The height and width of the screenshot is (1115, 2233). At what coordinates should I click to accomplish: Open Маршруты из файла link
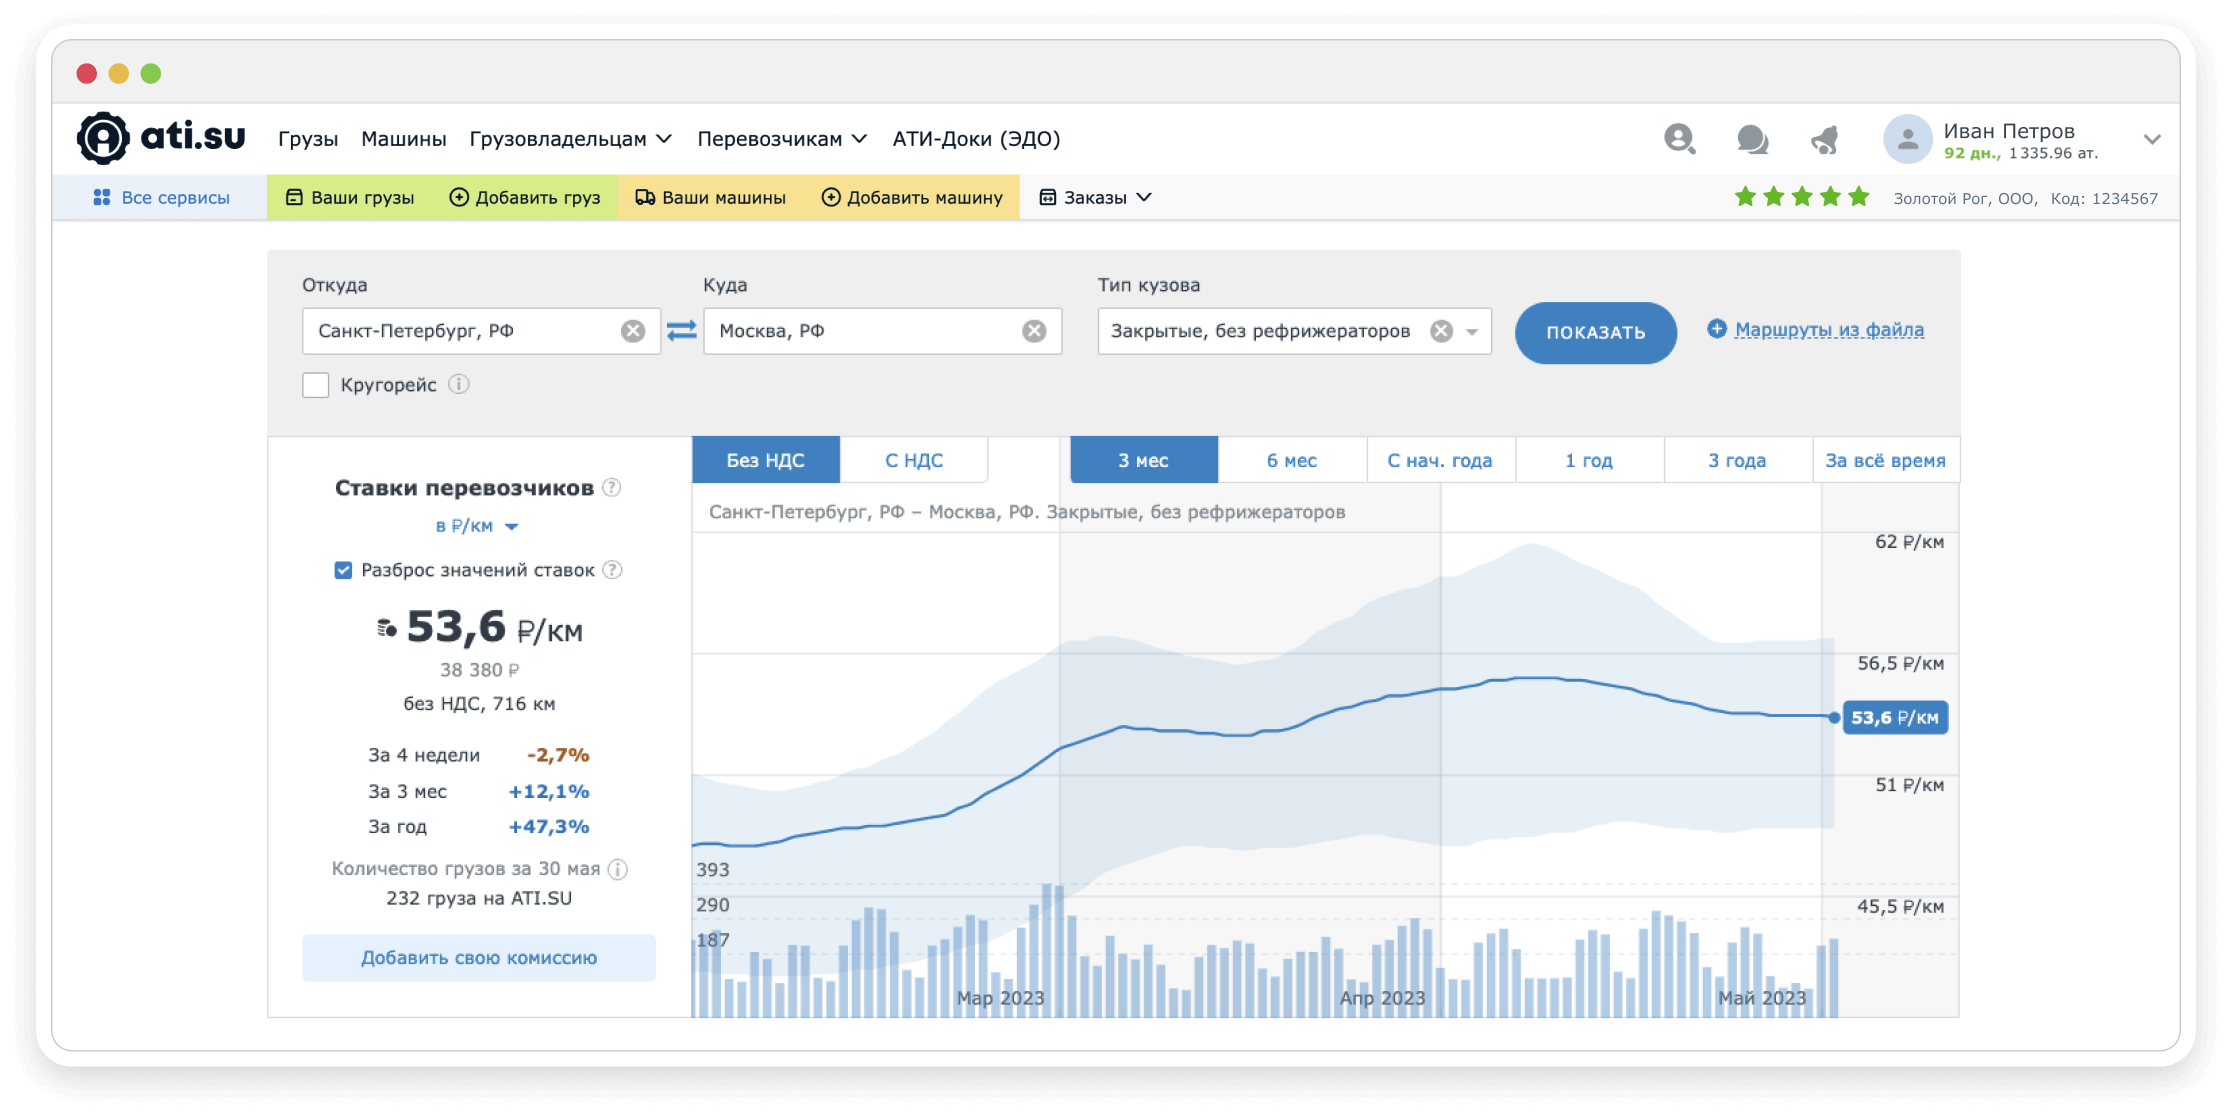(x=1829, y=329)
